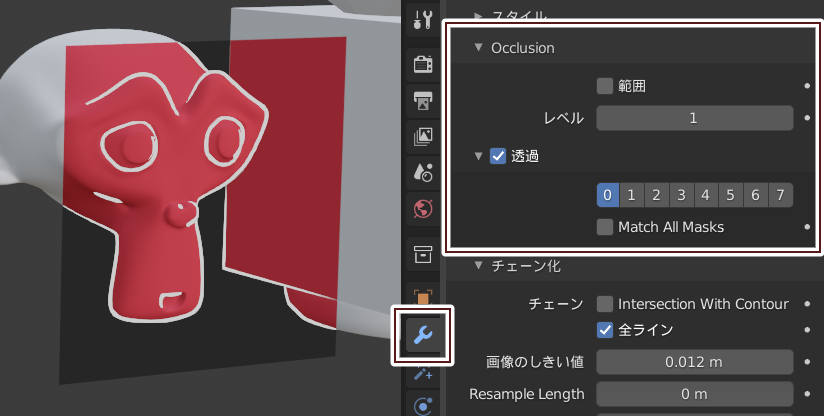Viewport: 824px width, 416px height.
Task: Animate Resample Length property dot
Action: pos(808,394)
